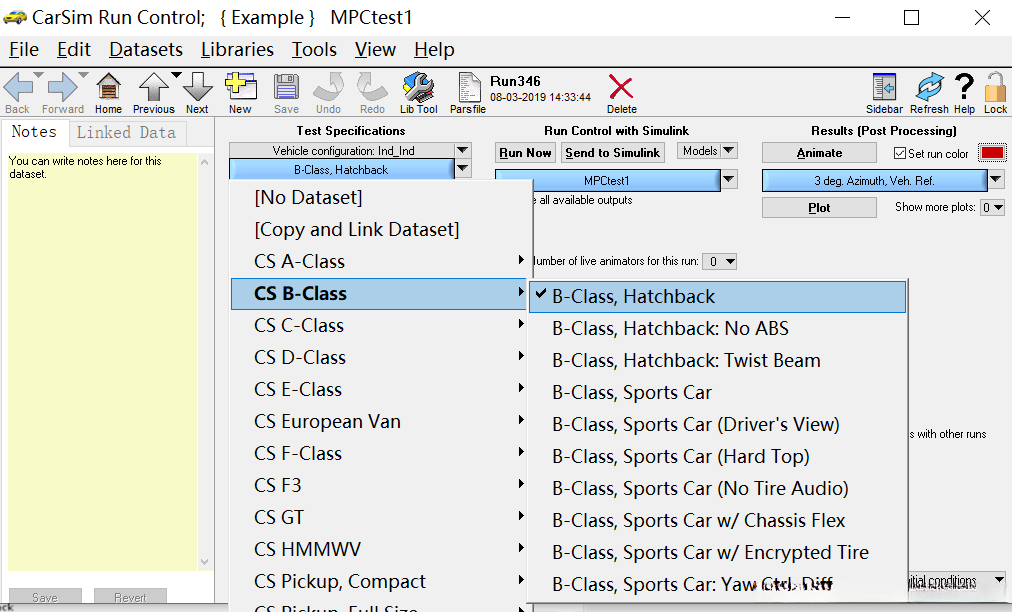
Task: Click the 3 deg. Azimuth, Veh. Ref. button
Action: (x=875, y=181)
